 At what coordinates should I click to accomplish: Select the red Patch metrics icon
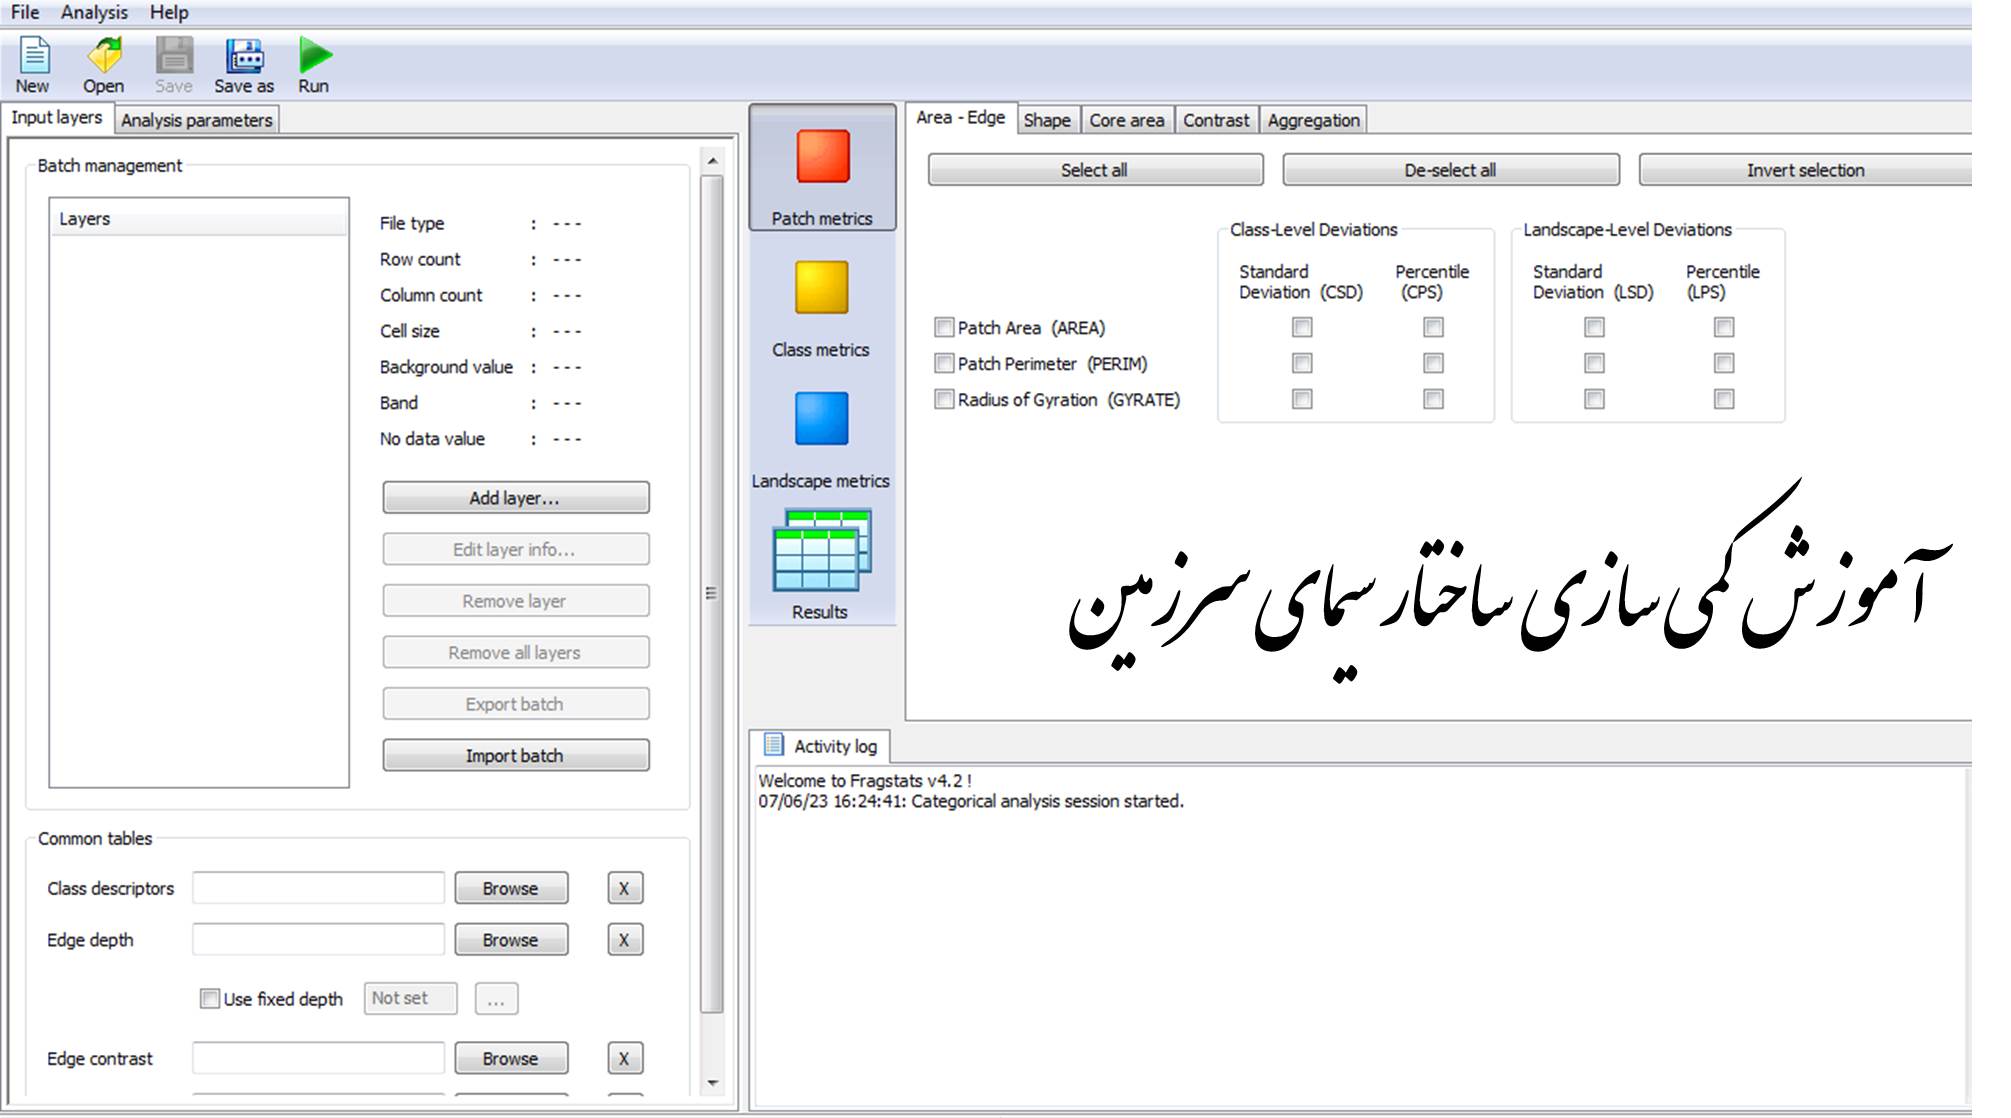822,157
